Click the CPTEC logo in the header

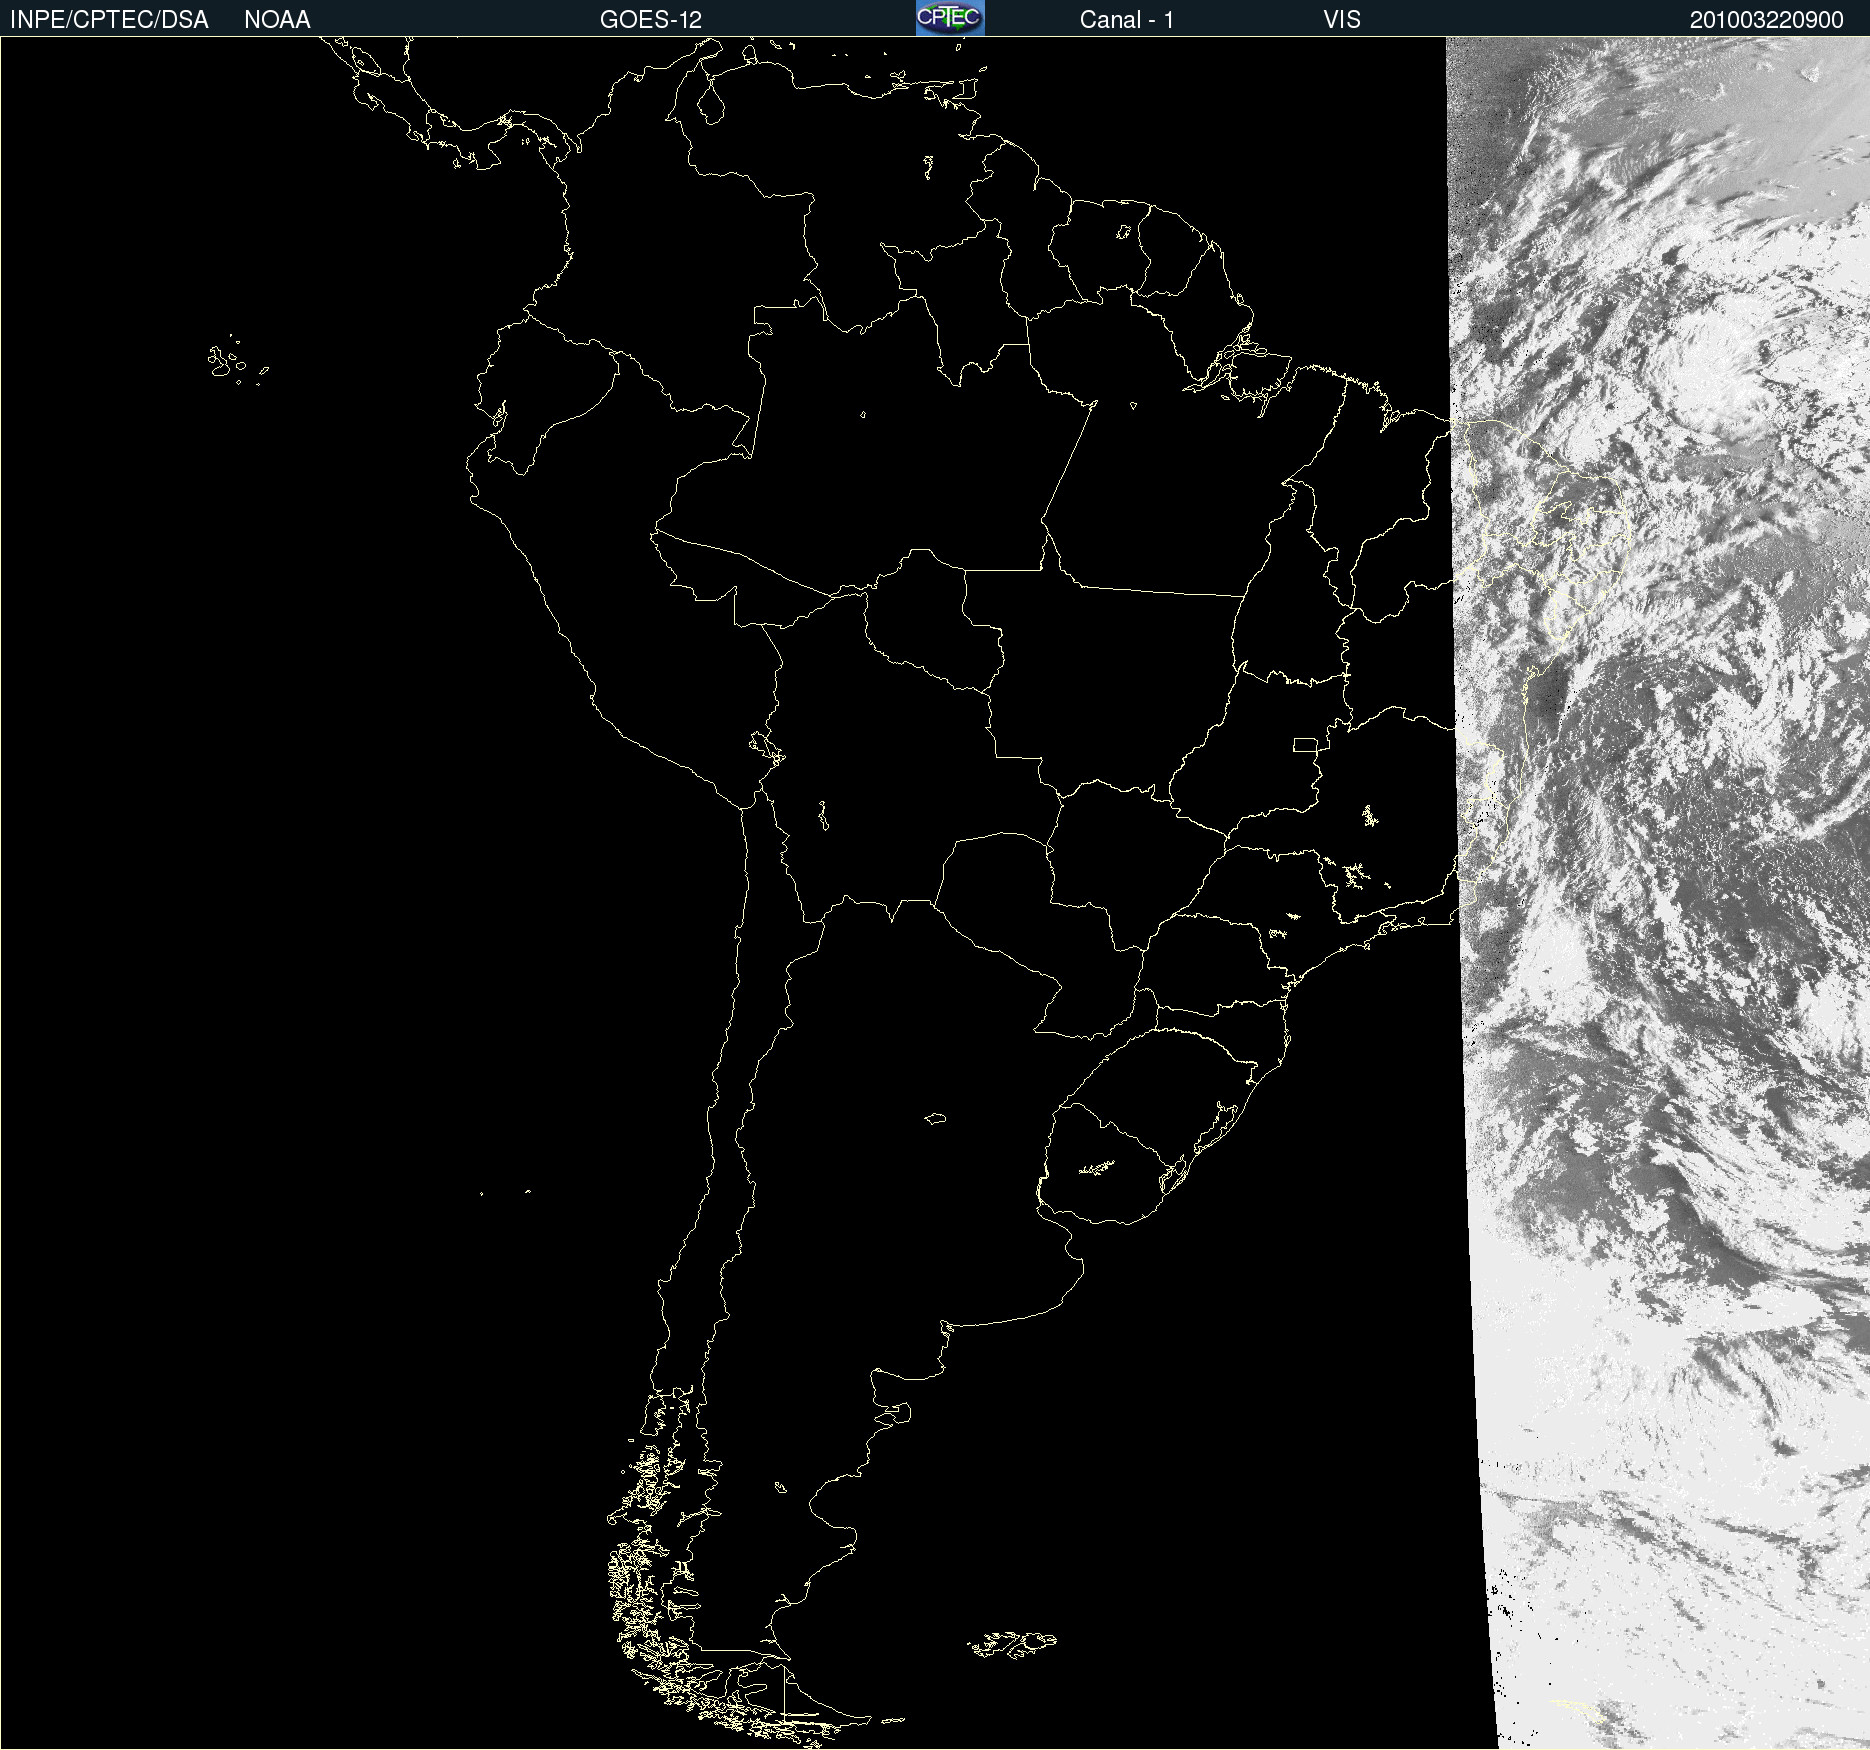950,18
